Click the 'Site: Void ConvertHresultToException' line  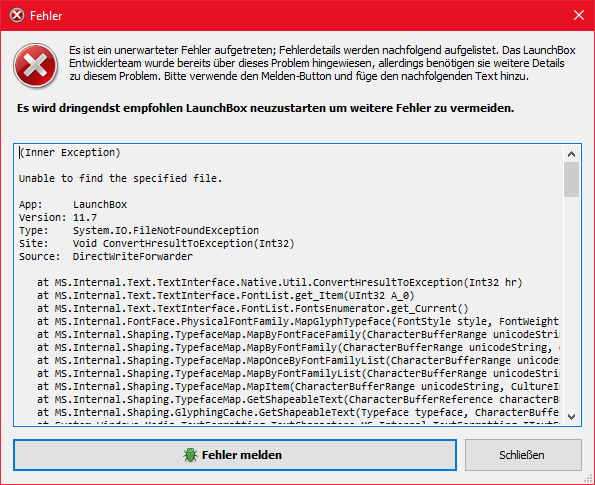point(157,244)
